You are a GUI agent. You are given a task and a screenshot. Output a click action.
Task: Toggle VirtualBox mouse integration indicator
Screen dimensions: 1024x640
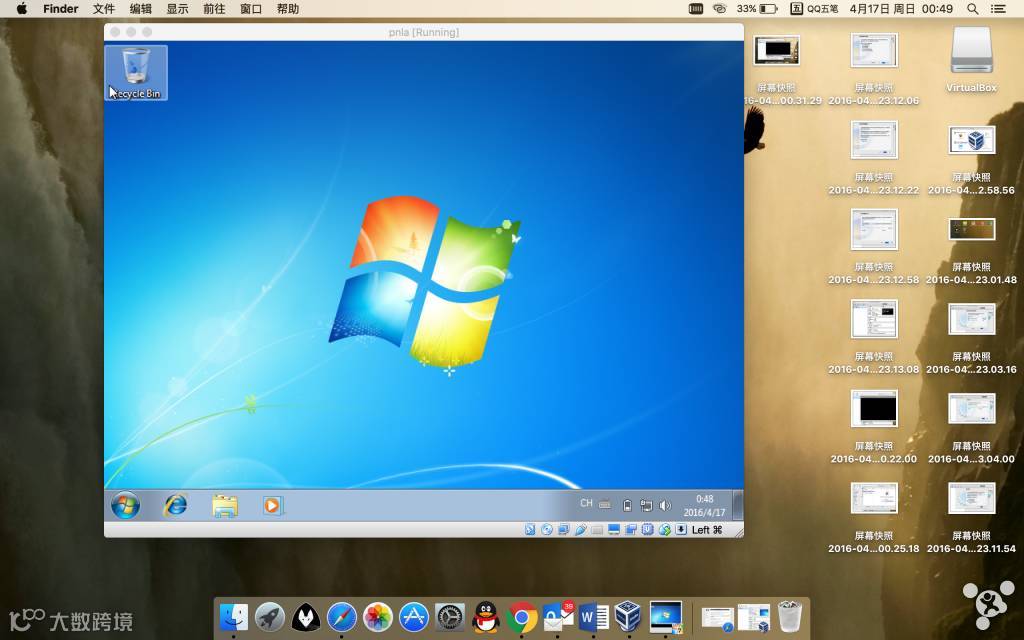point(664,530)
